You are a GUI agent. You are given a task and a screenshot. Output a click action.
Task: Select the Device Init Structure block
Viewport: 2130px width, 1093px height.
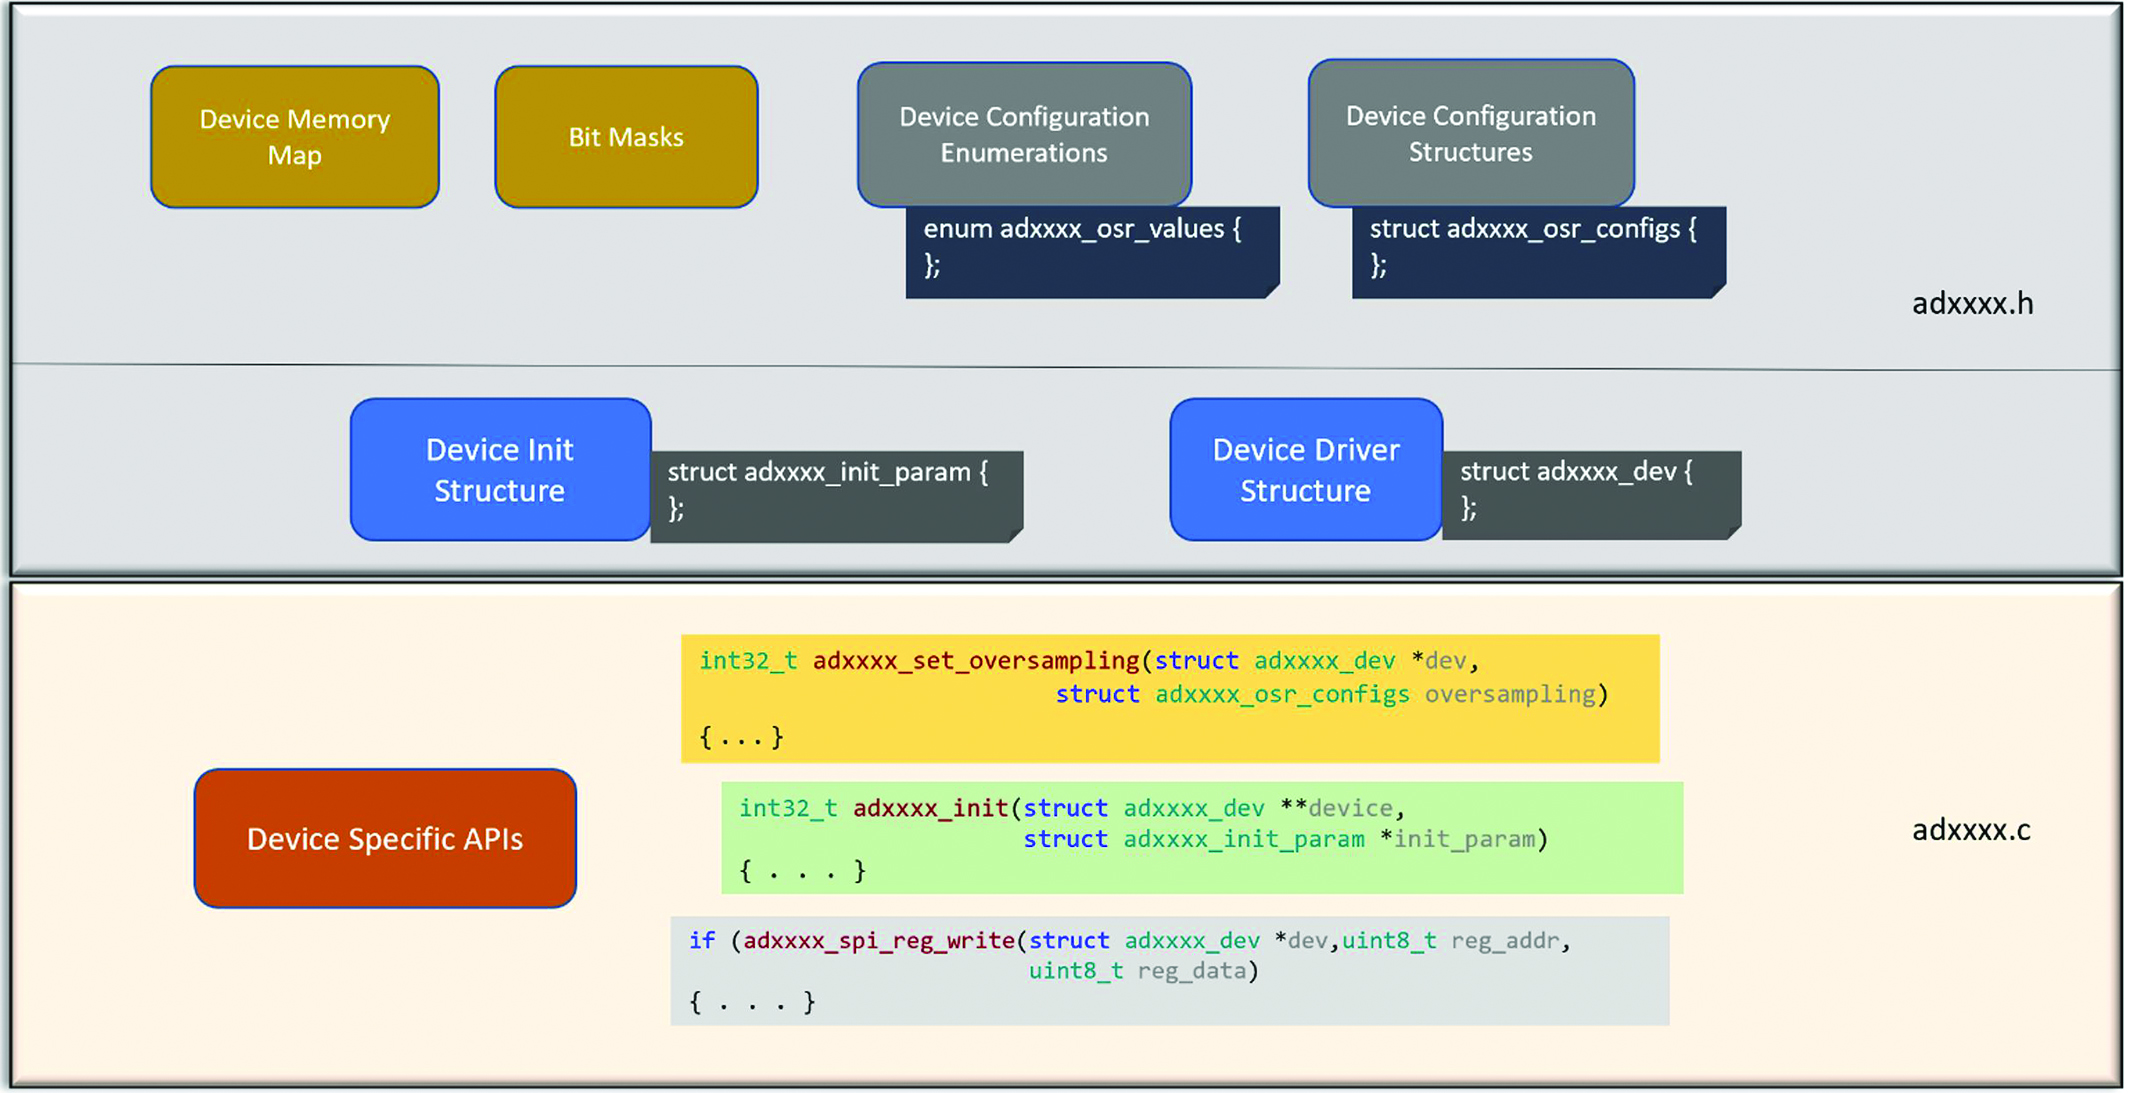point(500,470)
